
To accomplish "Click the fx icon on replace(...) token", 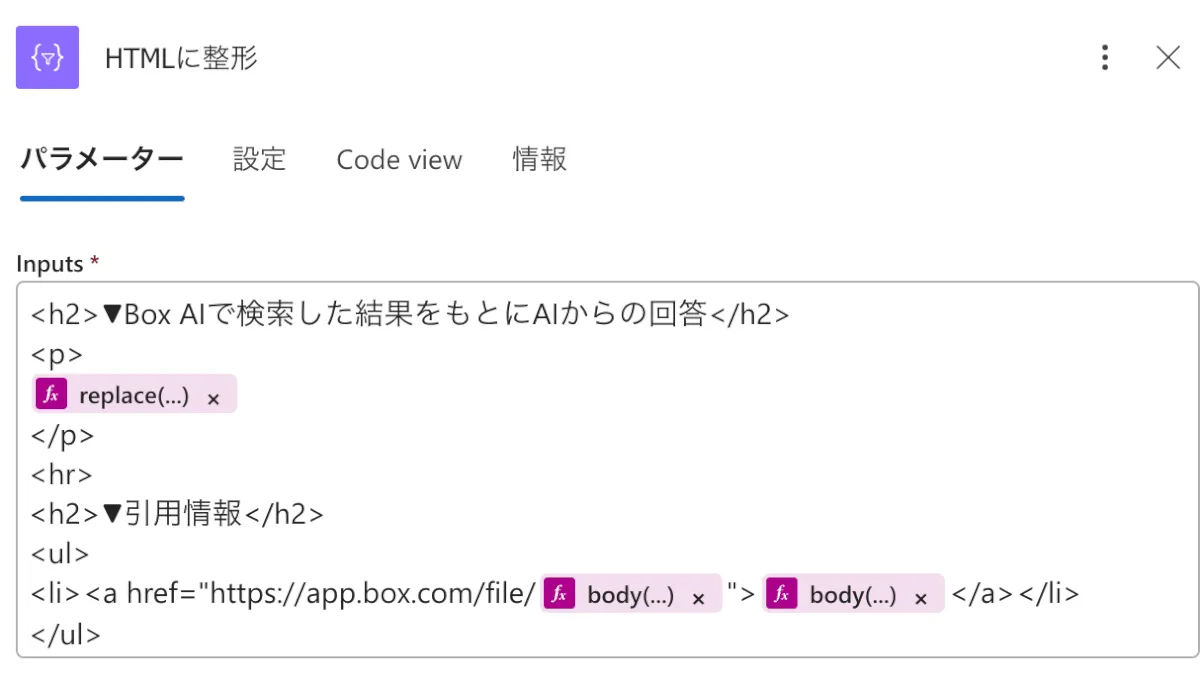I will (50, 395).
